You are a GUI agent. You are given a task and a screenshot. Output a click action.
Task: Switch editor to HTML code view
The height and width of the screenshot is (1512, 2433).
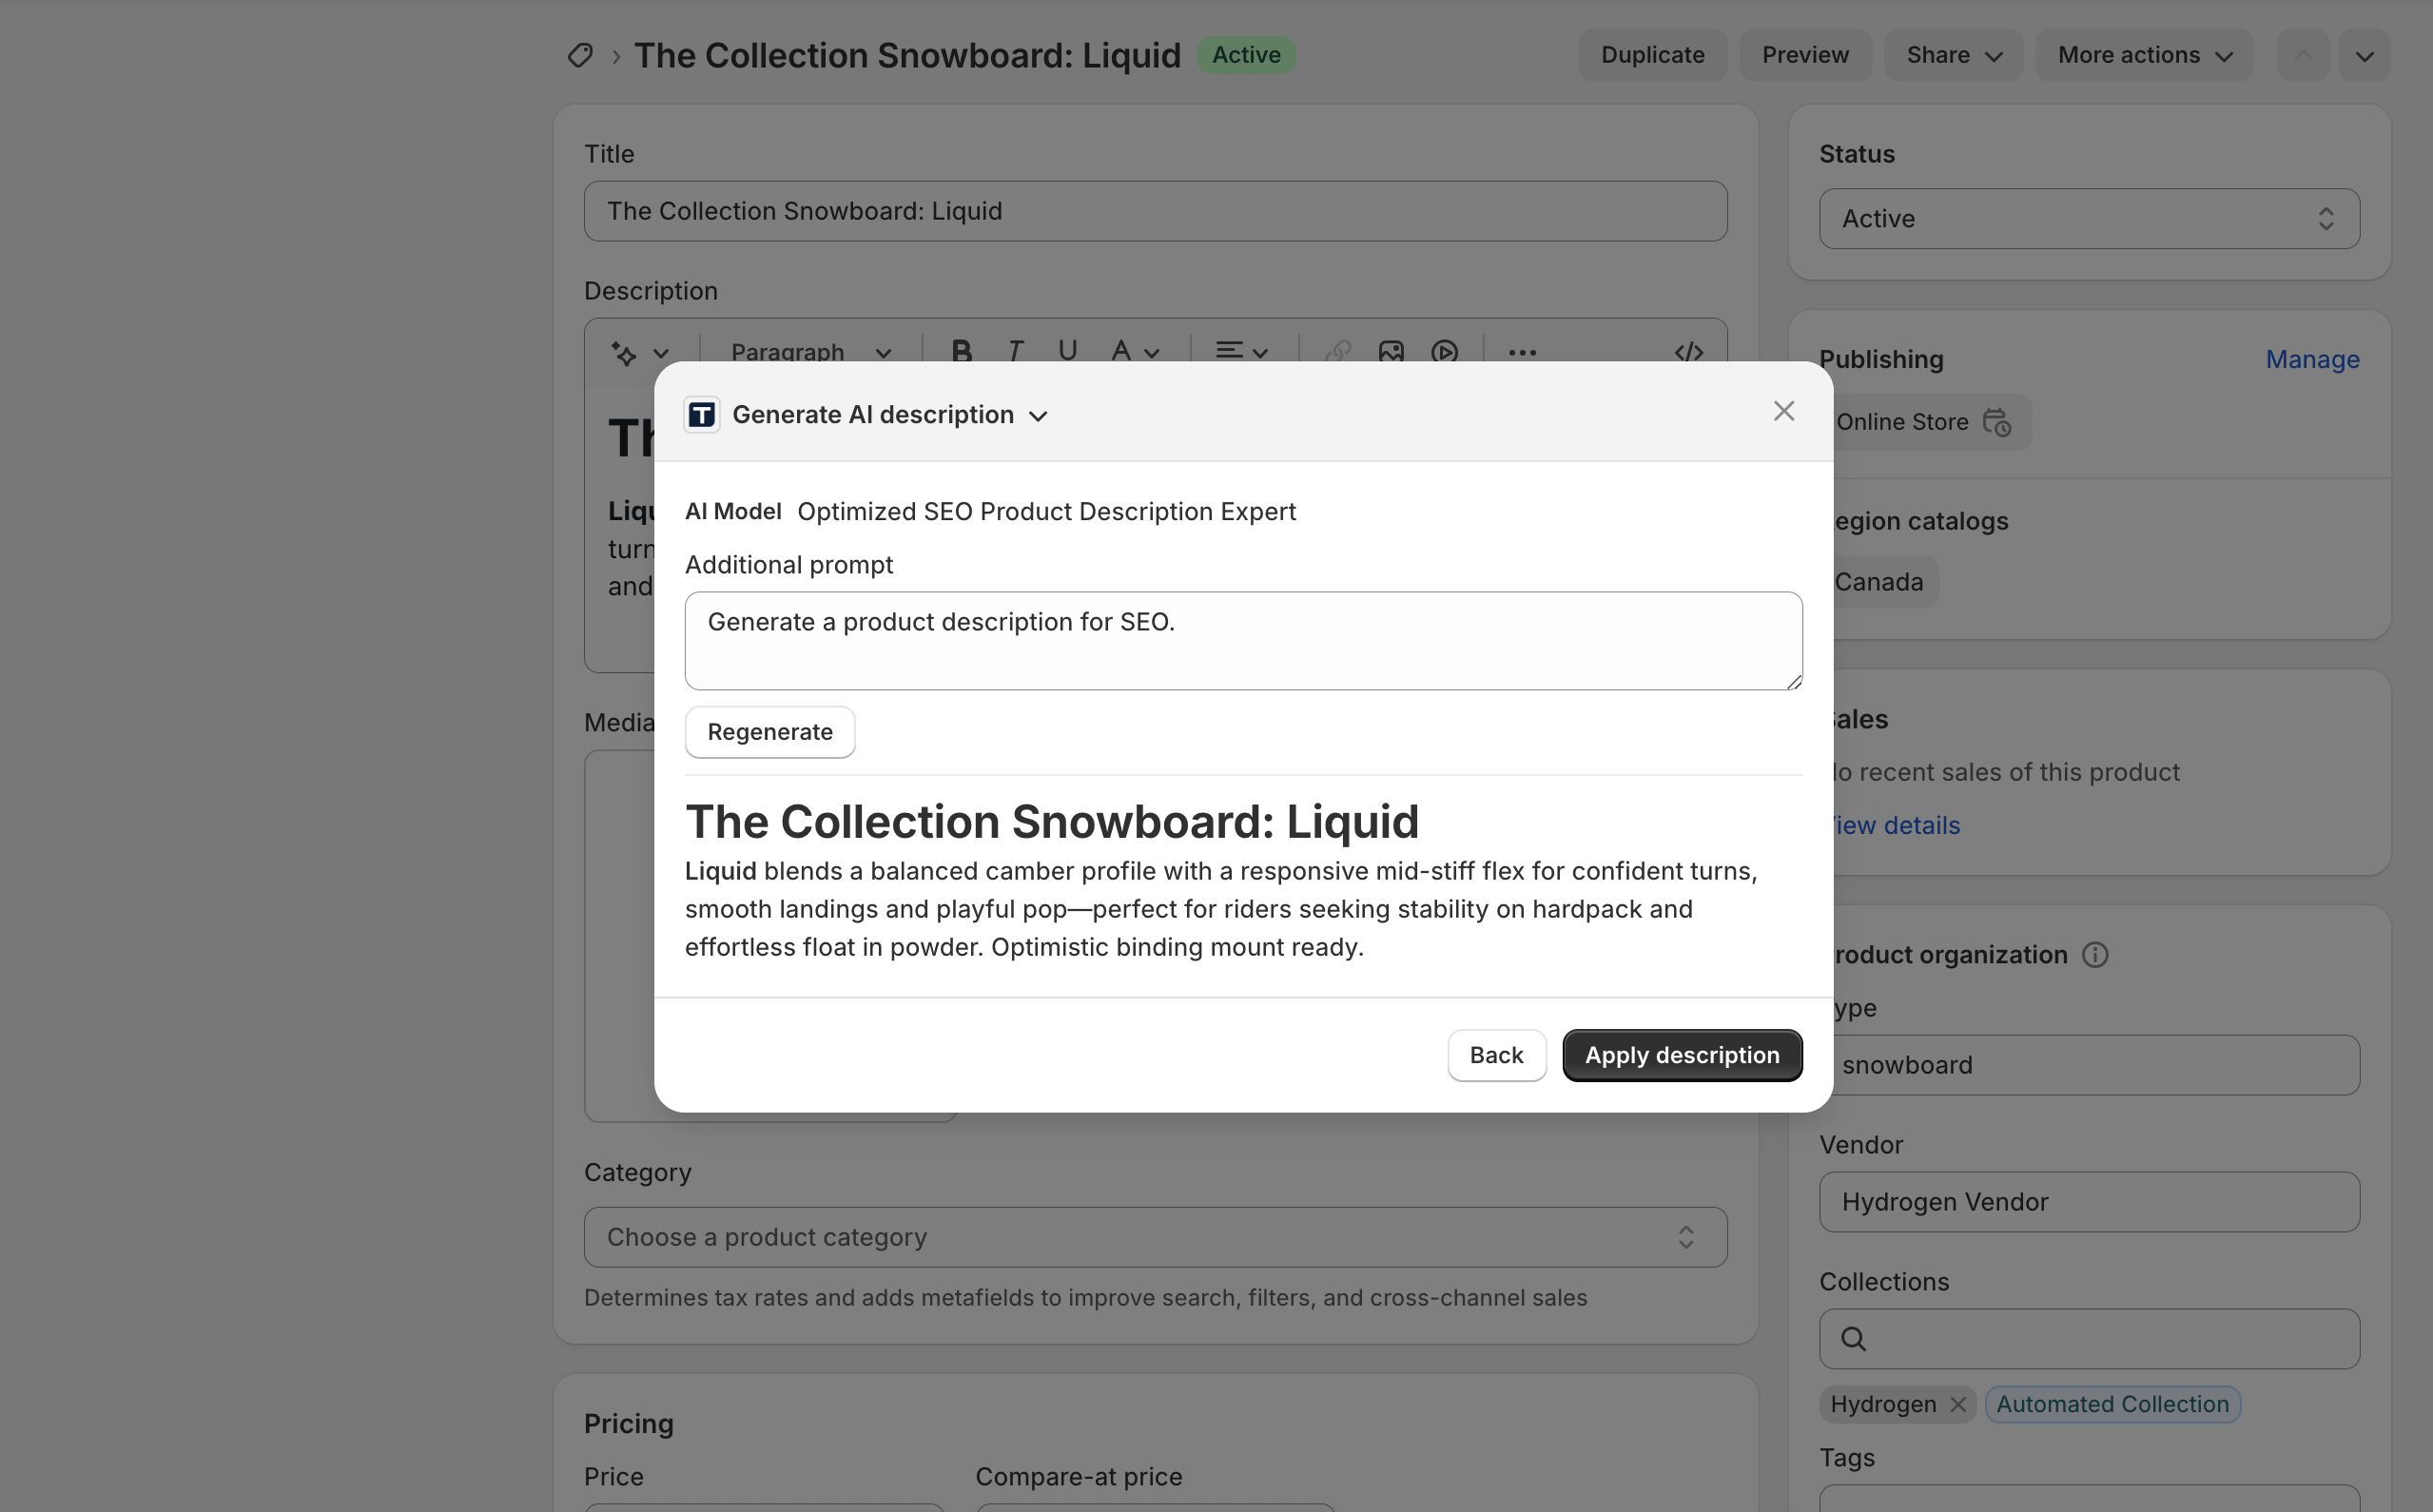(1688, 352)
